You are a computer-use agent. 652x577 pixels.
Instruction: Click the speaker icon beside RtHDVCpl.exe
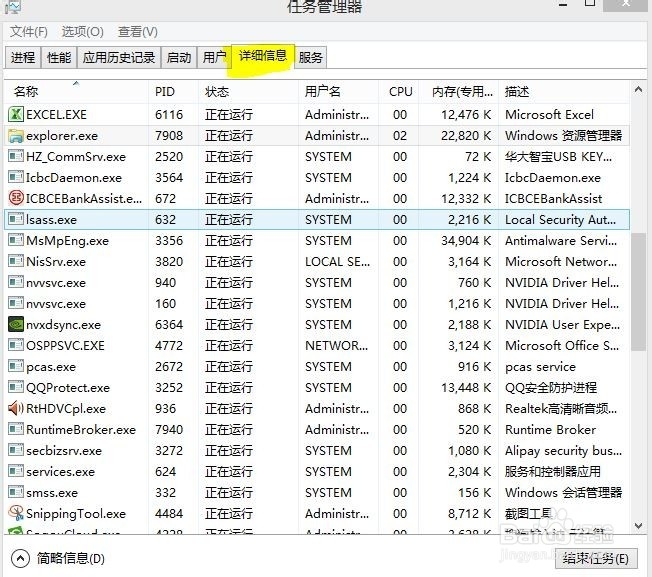(16, 409)
